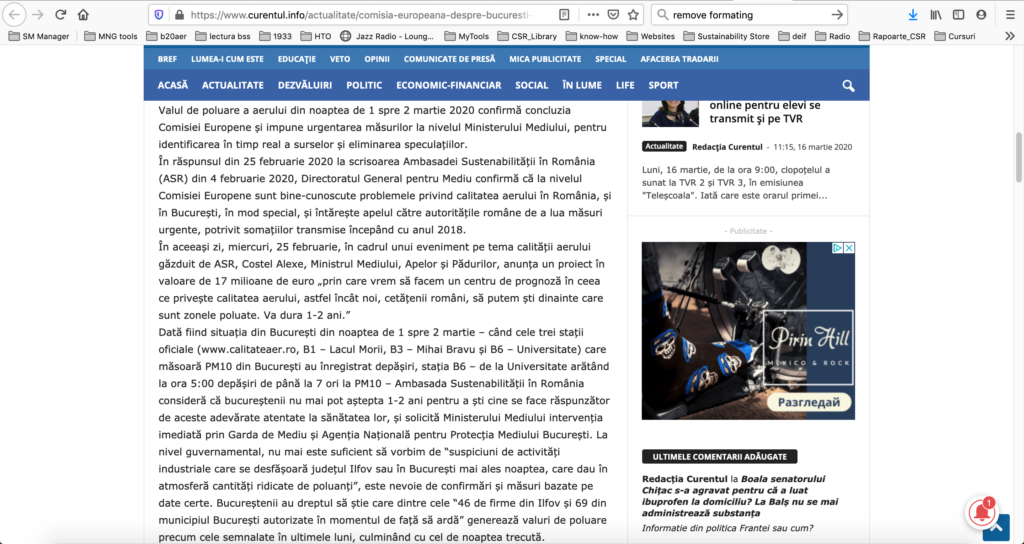This screenshot has width=1024, height=544.
Task: Close the ad with the X icon
Action: pyautogui.click(x=849, y=248)
